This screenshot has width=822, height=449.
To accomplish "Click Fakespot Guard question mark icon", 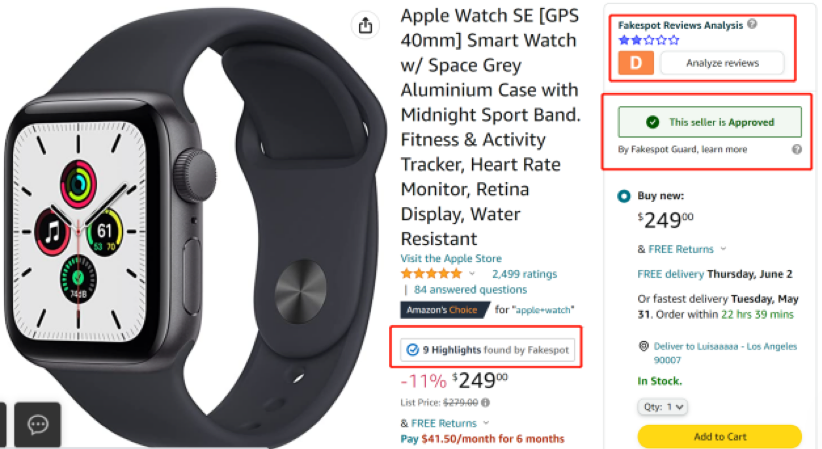I will tap(797, 149).
